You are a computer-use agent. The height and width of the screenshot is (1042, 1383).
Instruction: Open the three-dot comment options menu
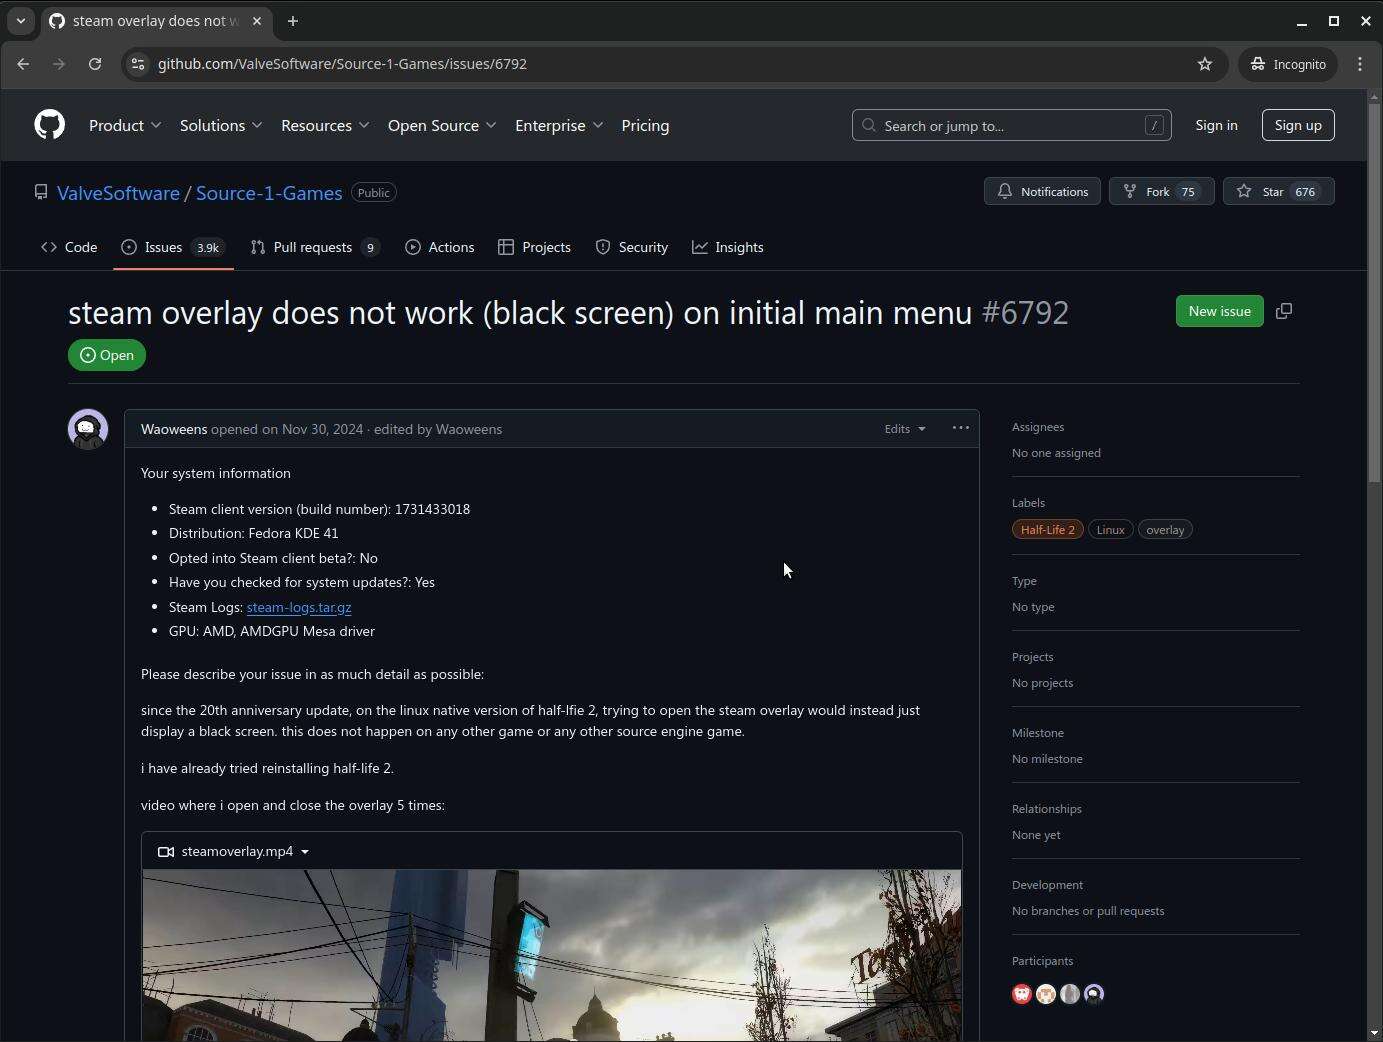coord(960,428)
